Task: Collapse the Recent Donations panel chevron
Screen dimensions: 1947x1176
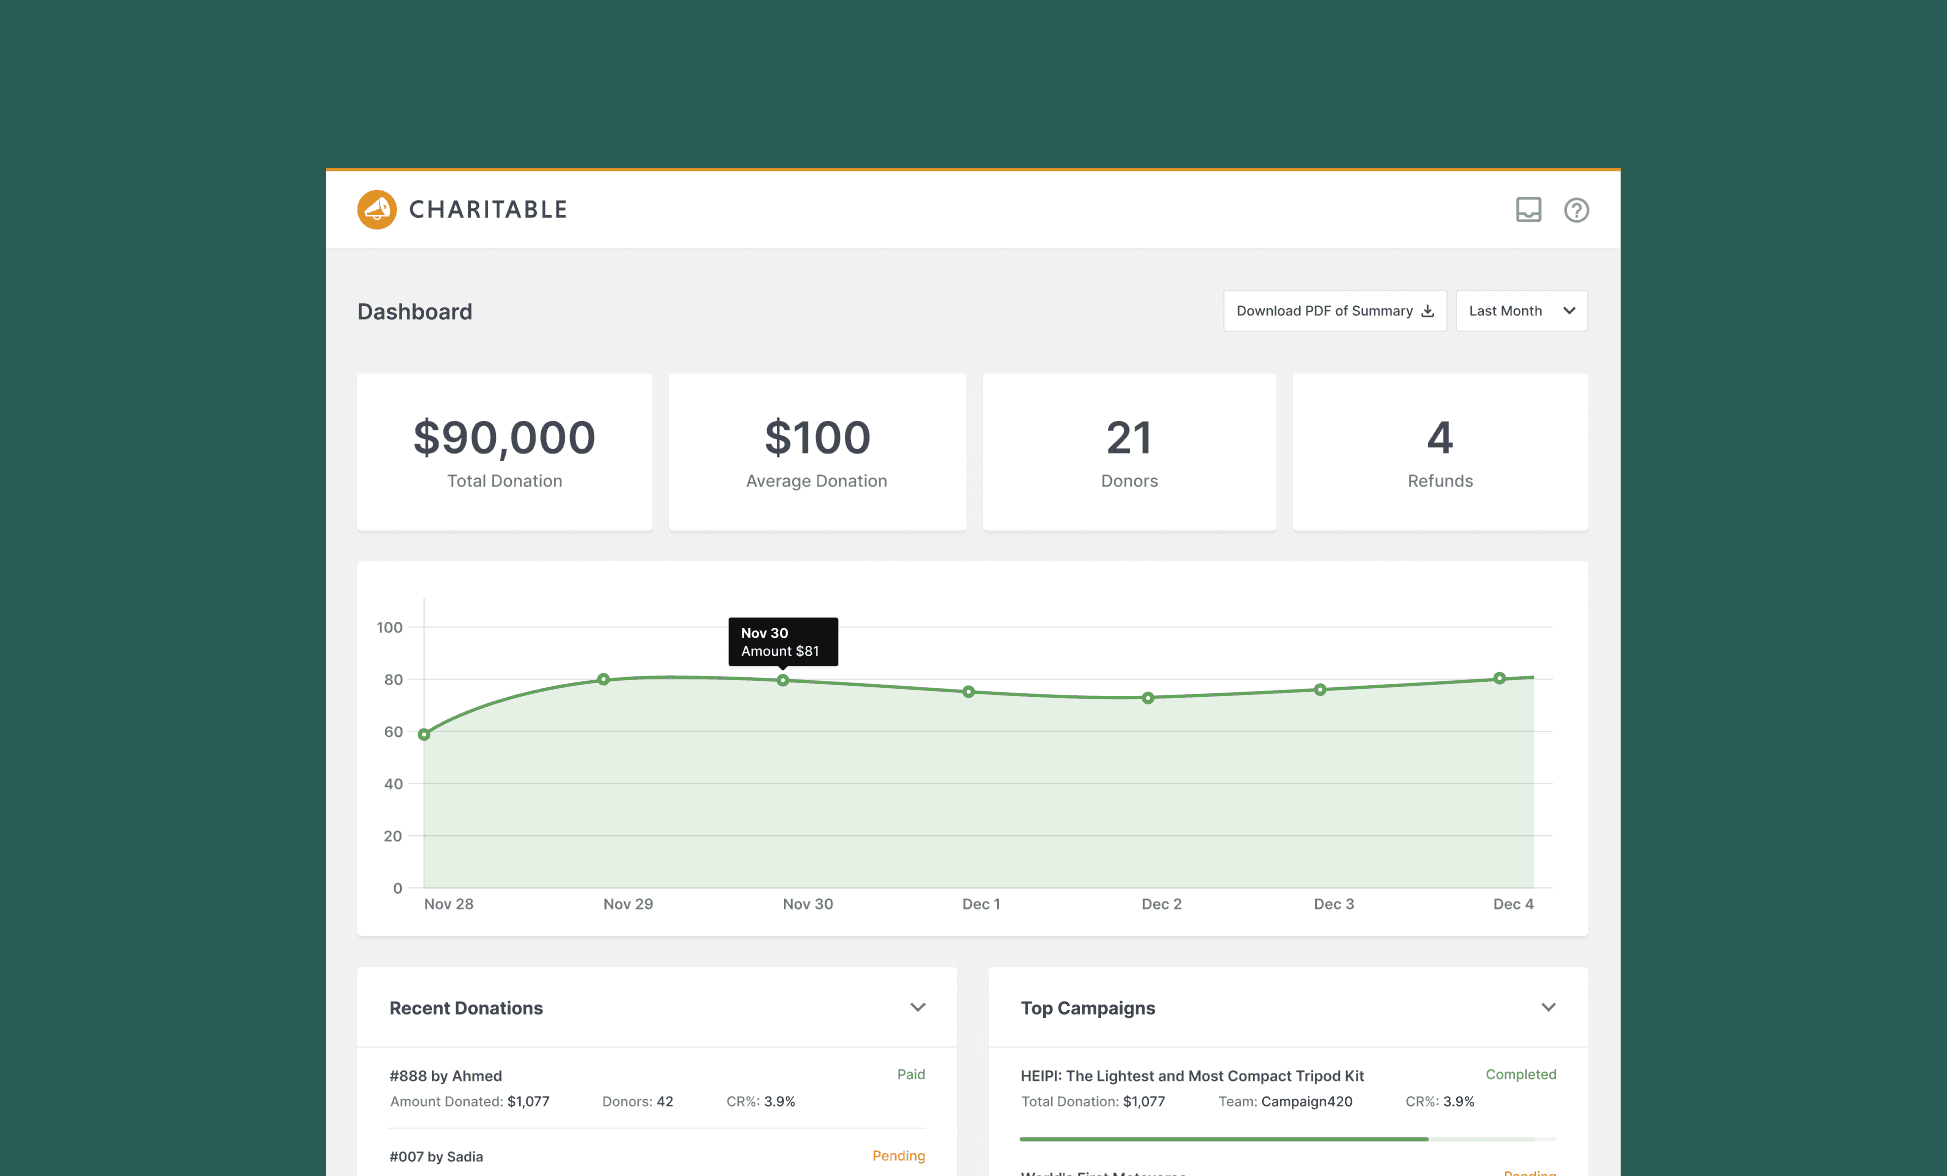Action: [x=917, y=1007]
